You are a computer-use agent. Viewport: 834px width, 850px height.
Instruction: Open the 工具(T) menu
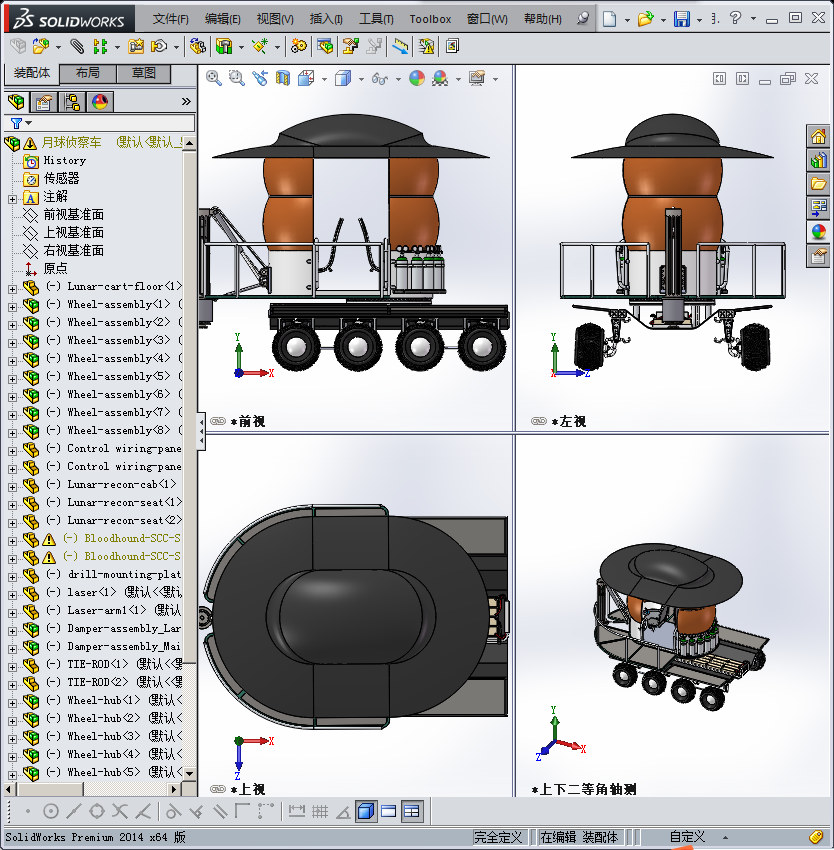point(376,19)
